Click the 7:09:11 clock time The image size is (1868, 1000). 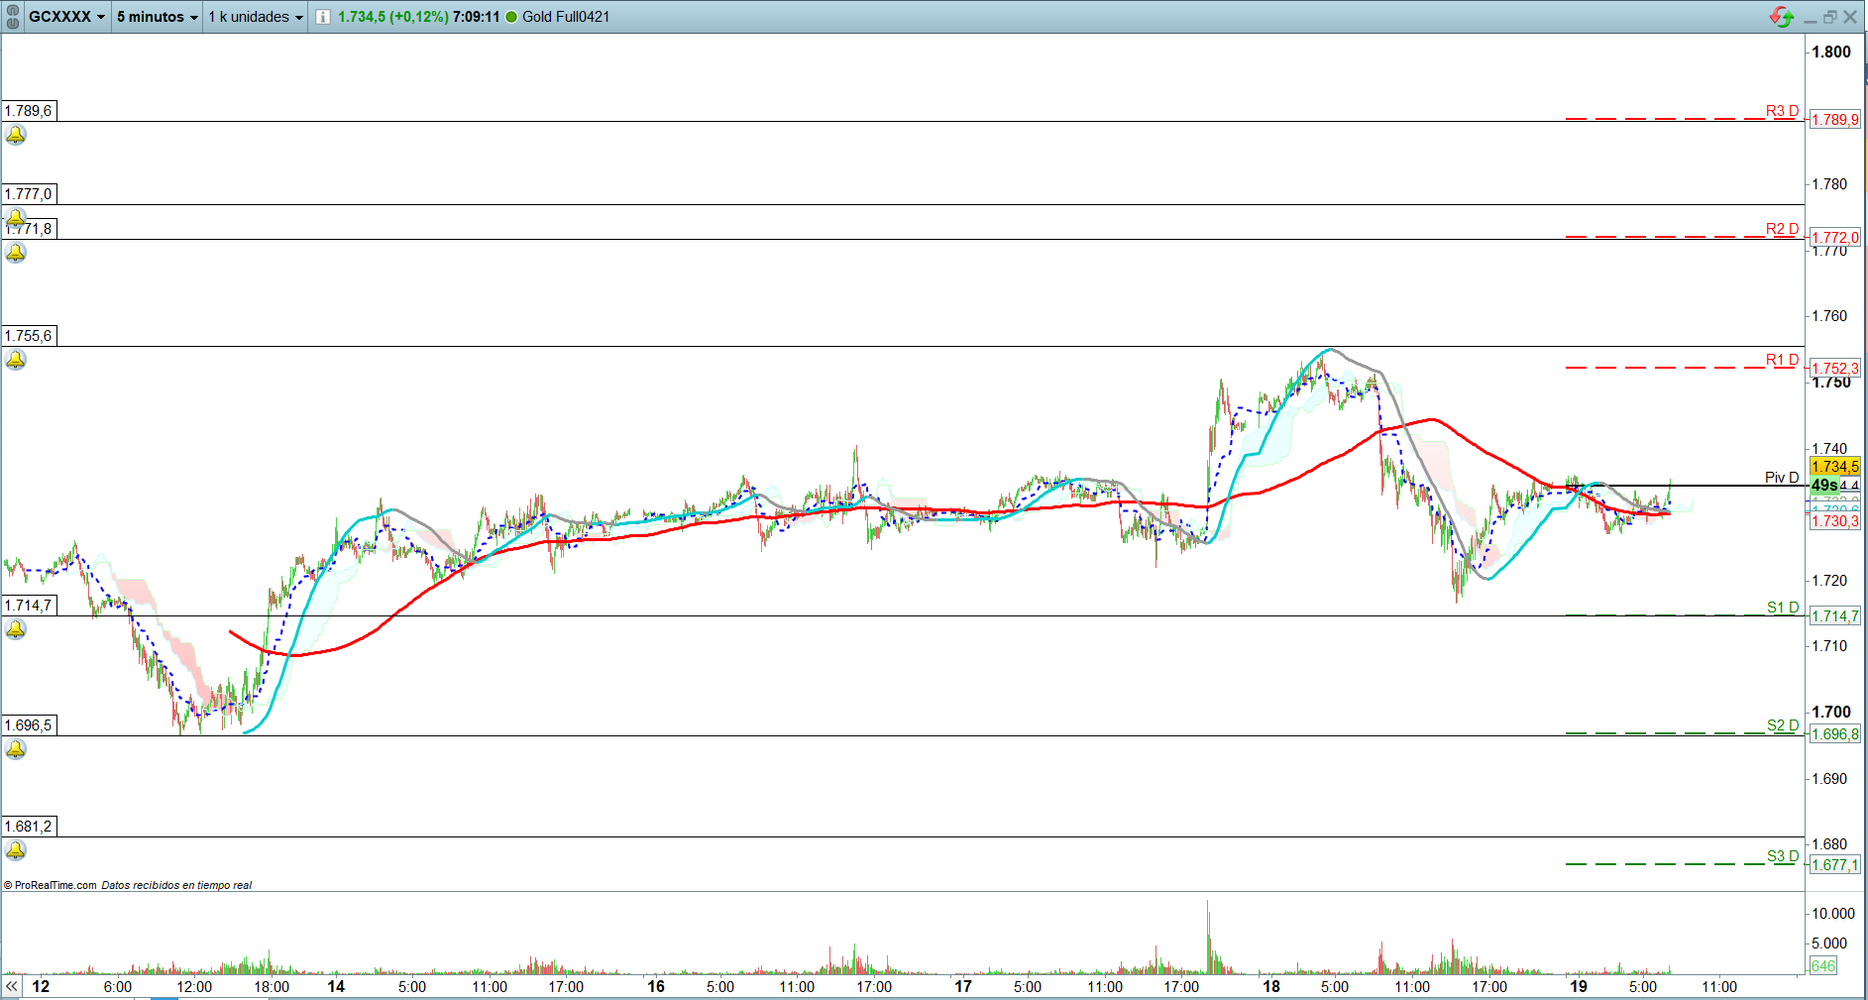(x=476, y=17)
